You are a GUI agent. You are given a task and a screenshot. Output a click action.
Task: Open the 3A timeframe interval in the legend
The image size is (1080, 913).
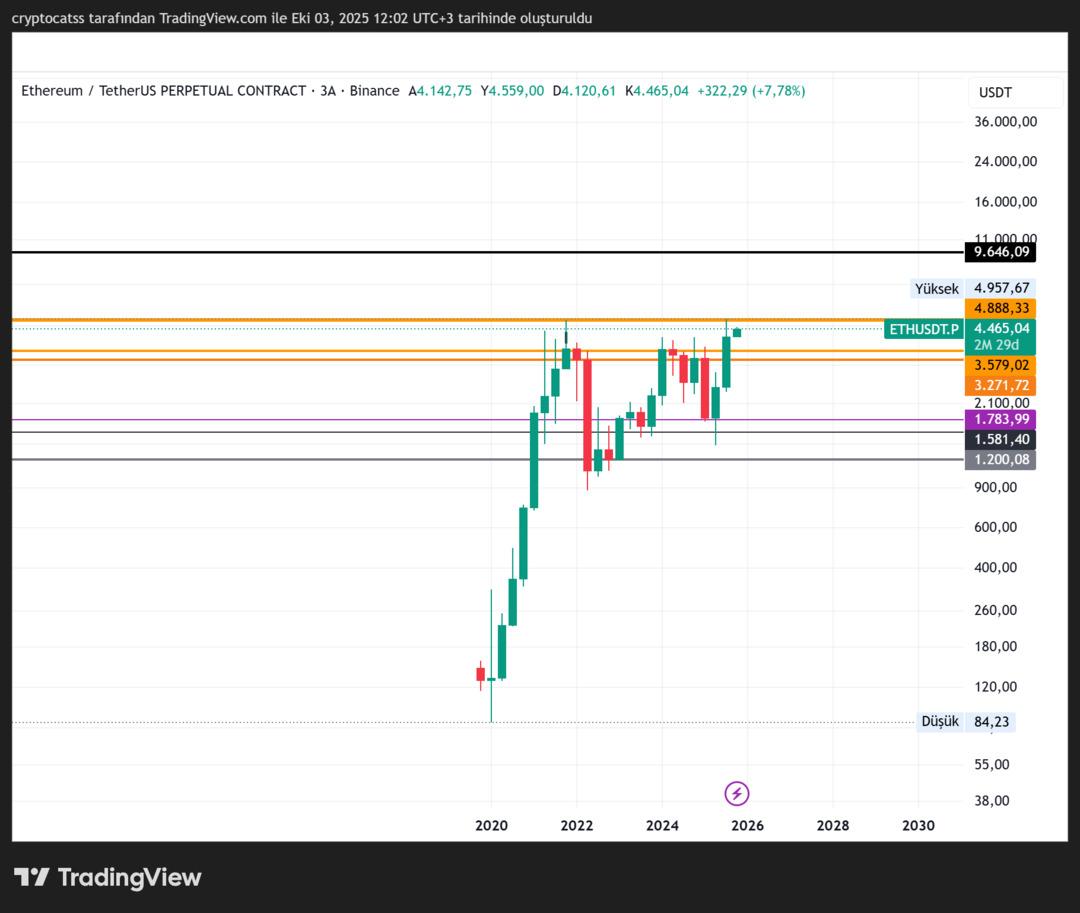coord(328,91)
